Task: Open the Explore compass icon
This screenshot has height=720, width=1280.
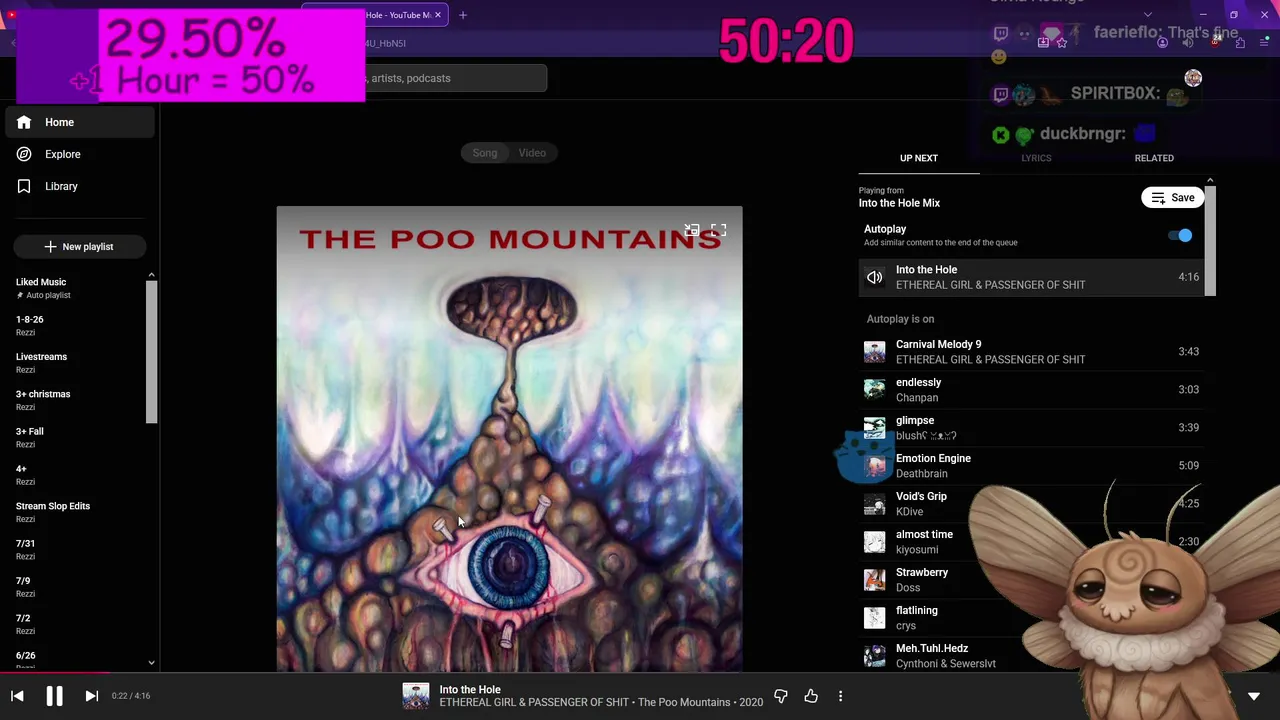Action: pyautogui.click(x=24, y=154)
